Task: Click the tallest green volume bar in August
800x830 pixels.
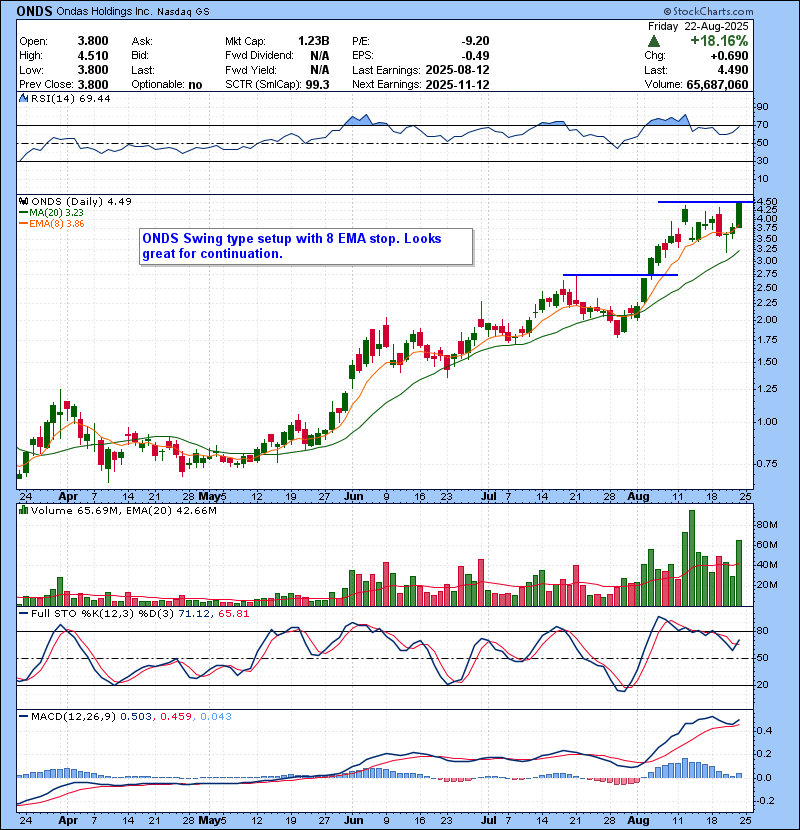Action: [x=691, y=558]
